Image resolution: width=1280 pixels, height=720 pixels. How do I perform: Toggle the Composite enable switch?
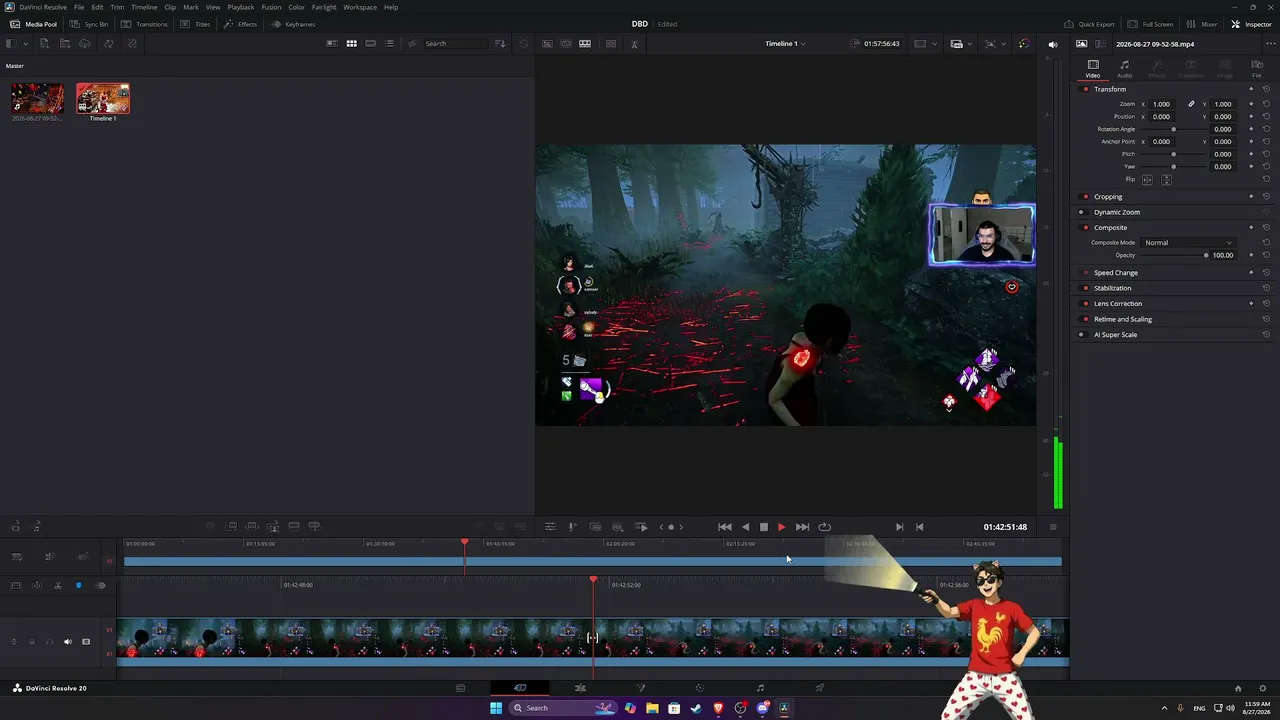1085,228
